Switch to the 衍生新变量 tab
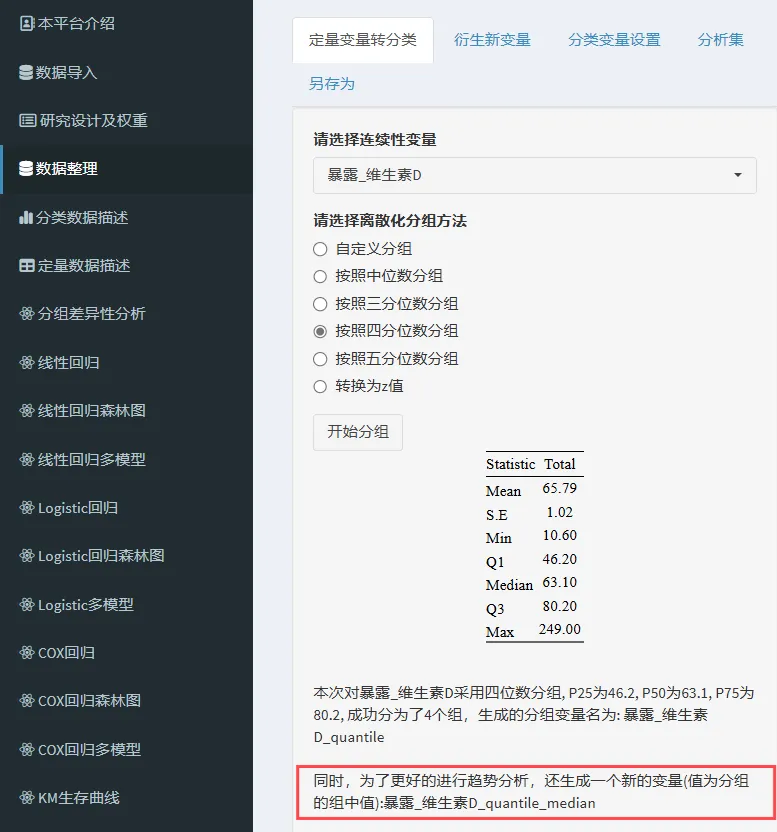The image size is (777, 832). coord(492,40)
